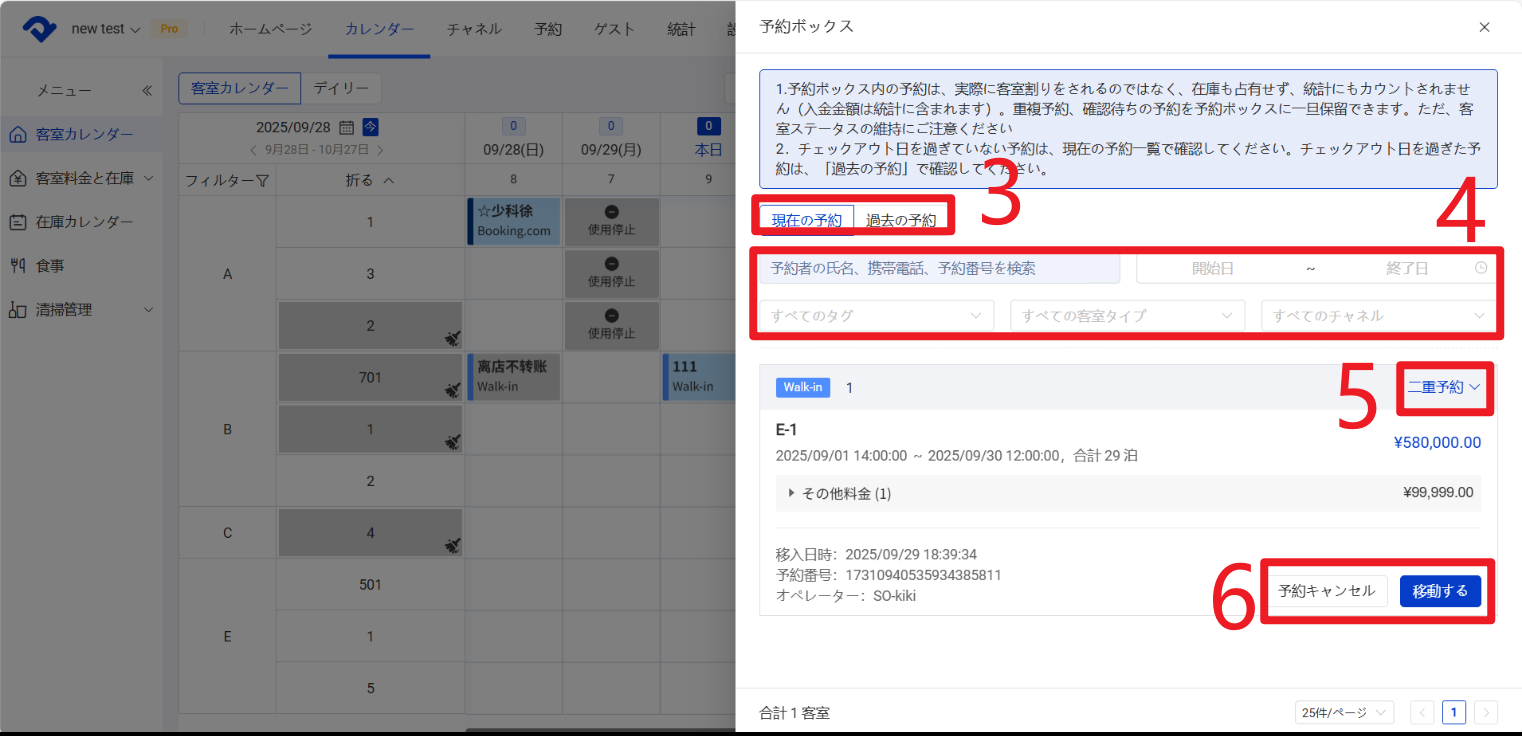The image size is (1522, 736).
Task: Collapse the sidebar menu with double-chevron icon
Action: point(147,91)
